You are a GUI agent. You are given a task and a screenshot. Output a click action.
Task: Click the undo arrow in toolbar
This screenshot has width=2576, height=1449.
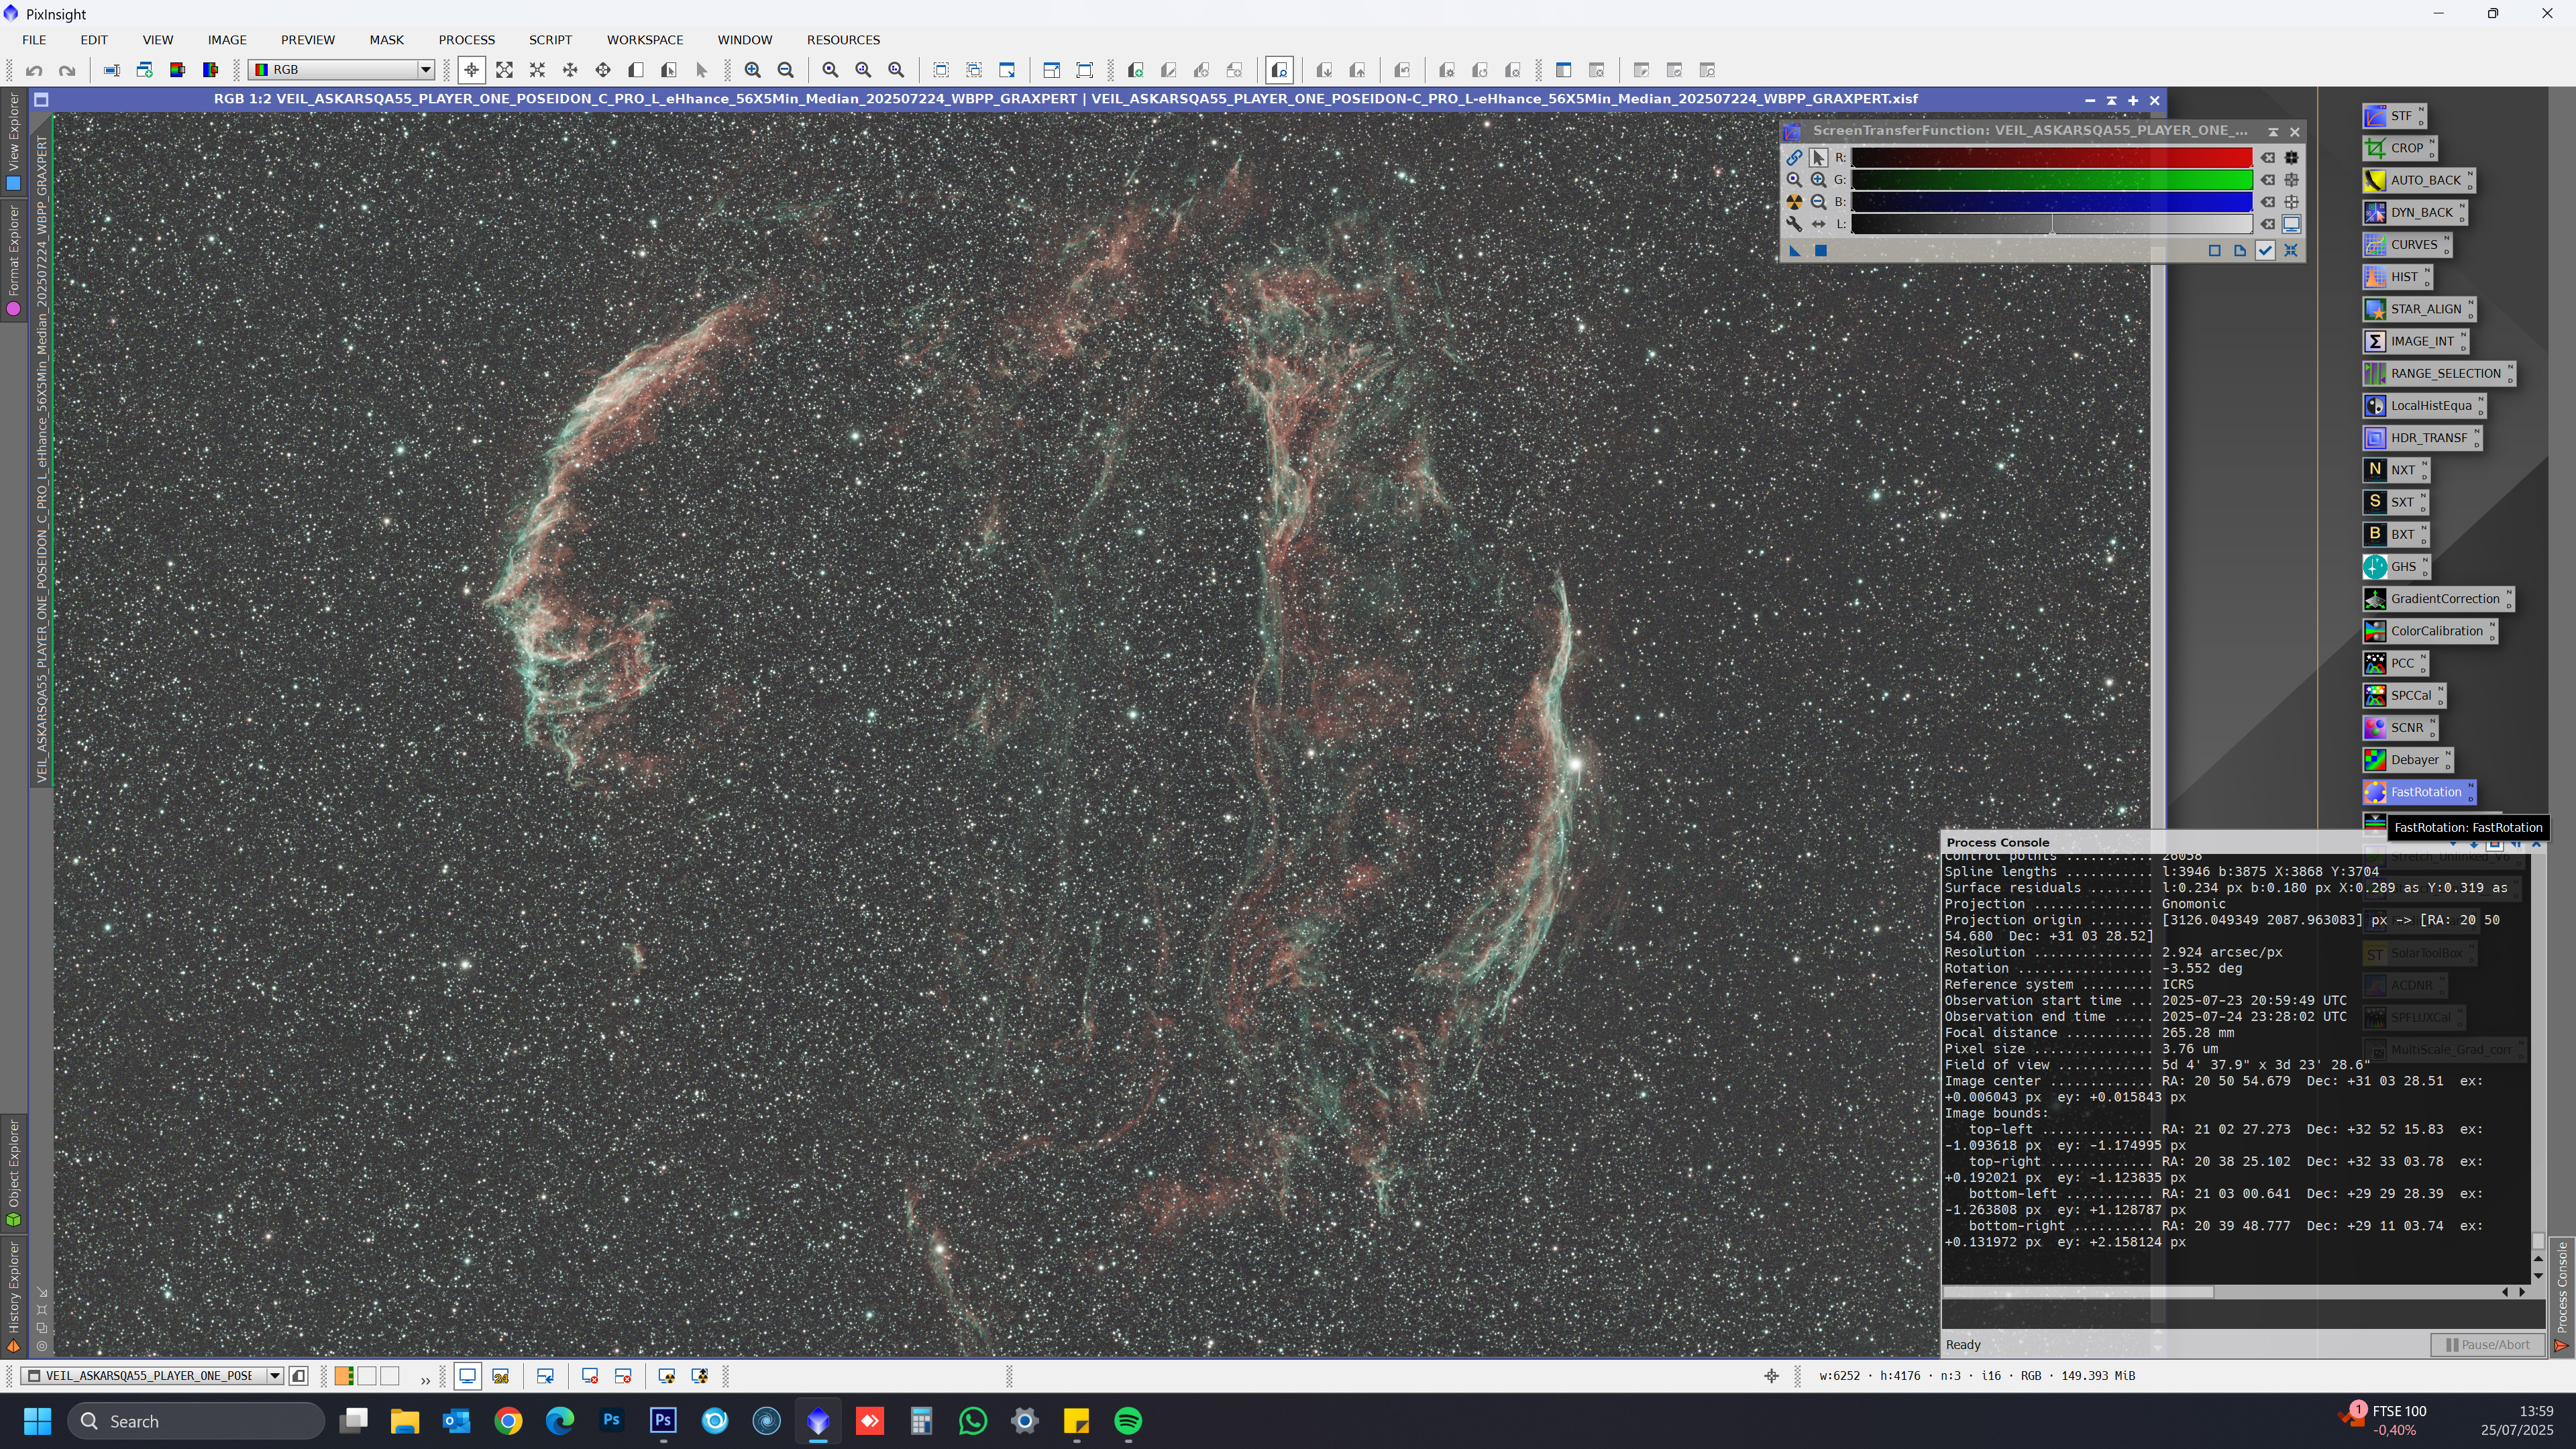34,70
